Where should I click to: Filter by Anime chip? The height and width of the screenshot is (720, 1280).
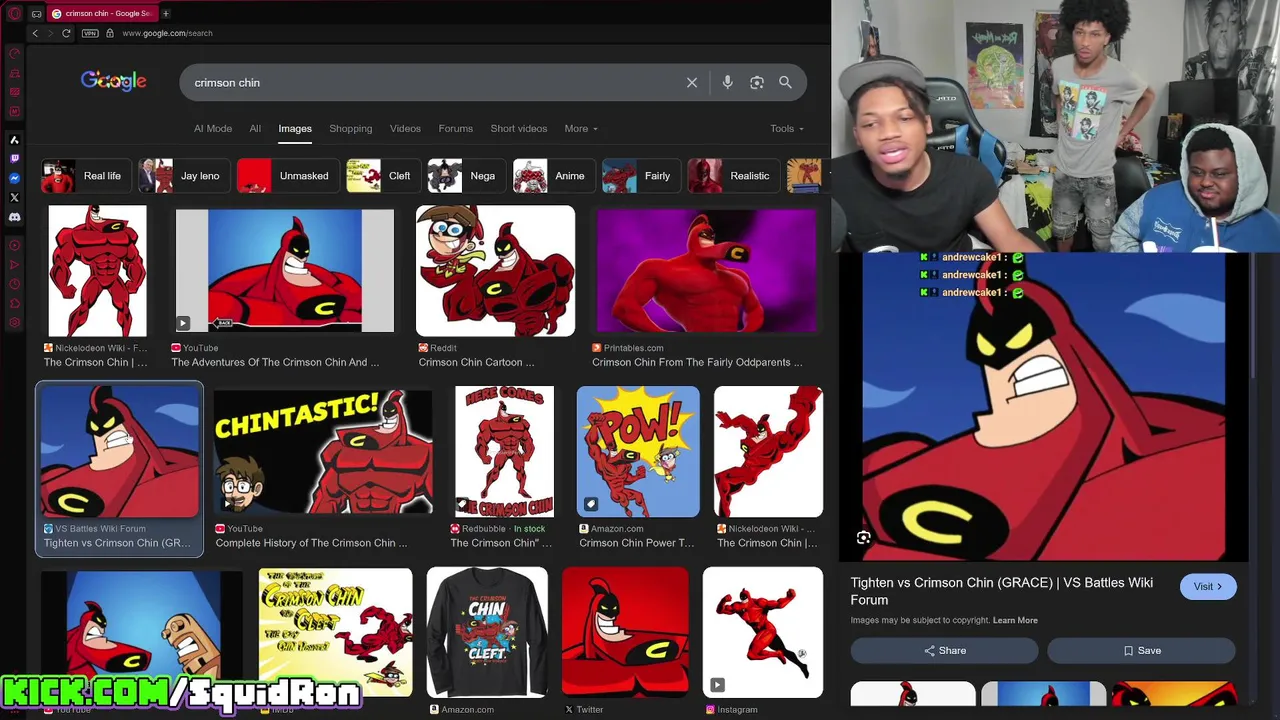pyautogui.click(x=553, y=176)
